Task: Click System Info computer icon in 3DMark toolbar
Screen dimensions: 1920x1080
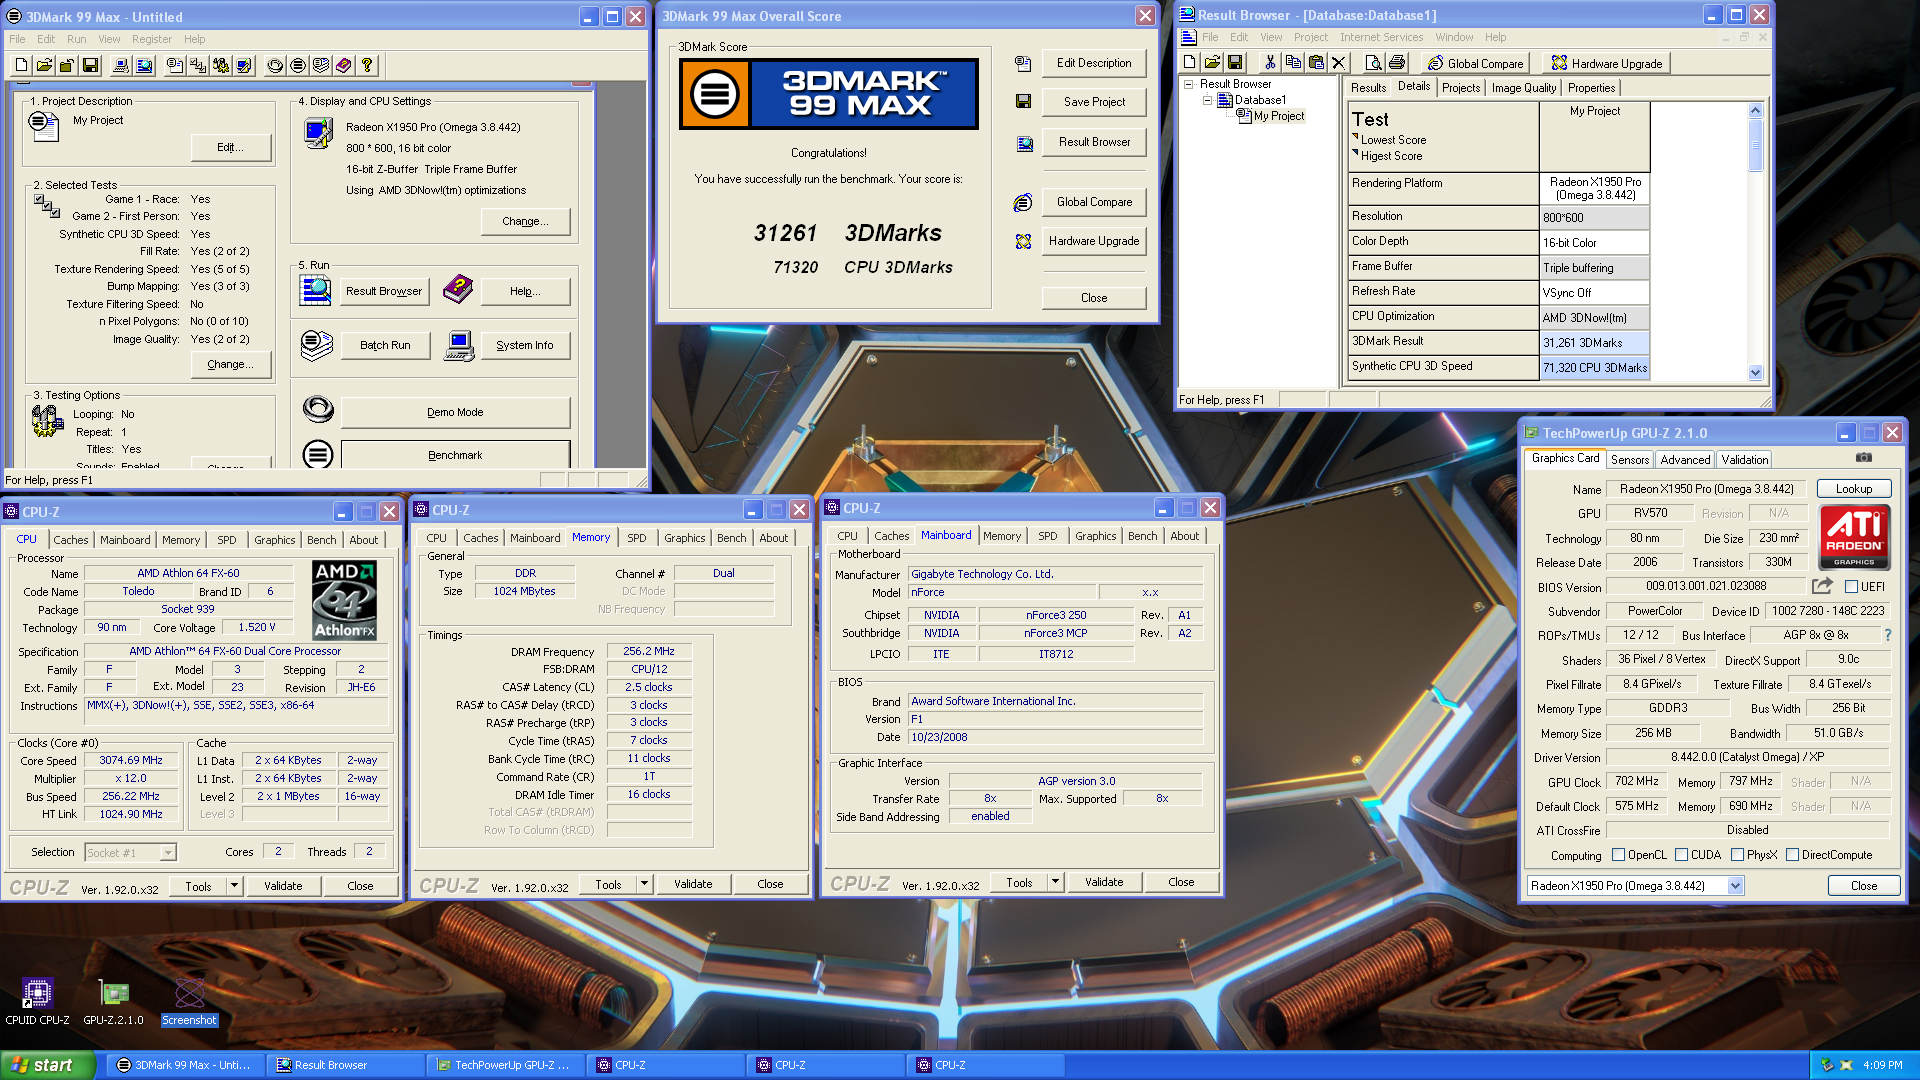Action: (121, 65)
